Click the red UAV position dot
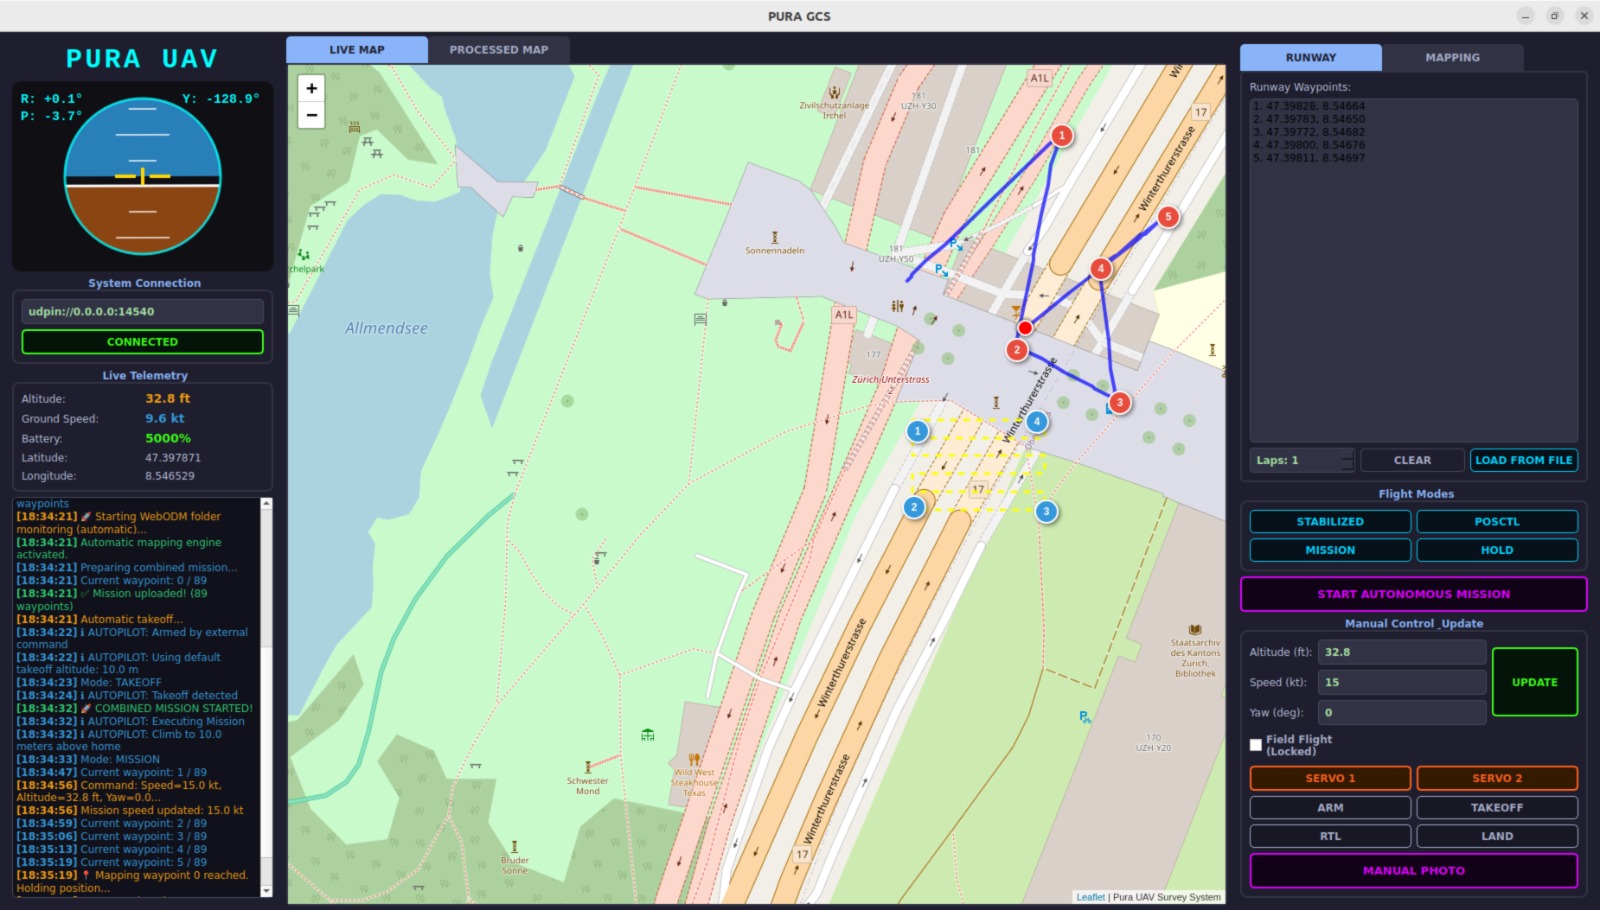 click(1025, 328)
